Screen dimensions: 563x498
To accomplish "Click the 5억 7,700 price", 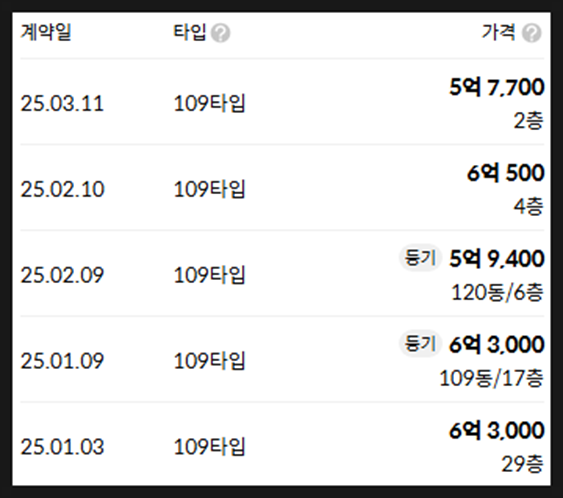I will (x=497, y=87).
